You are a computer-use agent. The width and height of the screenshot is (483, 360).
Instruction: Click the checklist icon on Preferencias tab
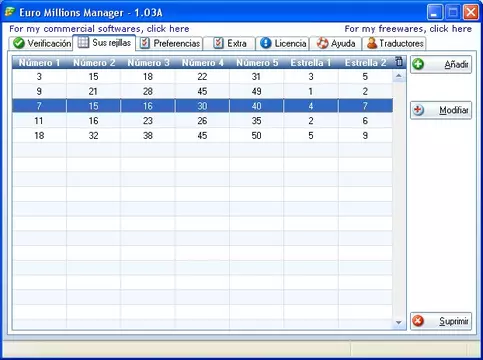(145, 43)
